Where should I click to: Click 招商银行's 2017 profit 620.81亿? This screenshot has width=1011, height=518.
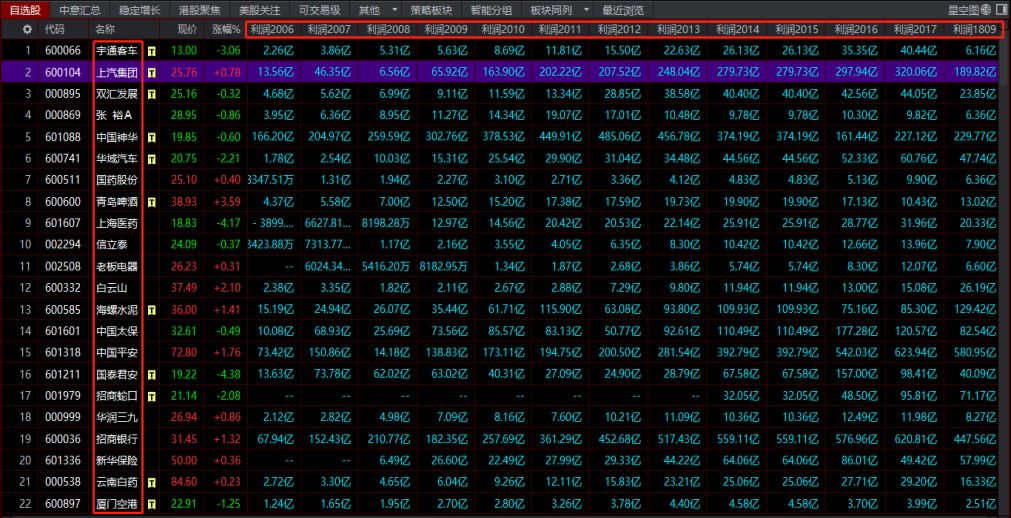[x=915, y=439]
